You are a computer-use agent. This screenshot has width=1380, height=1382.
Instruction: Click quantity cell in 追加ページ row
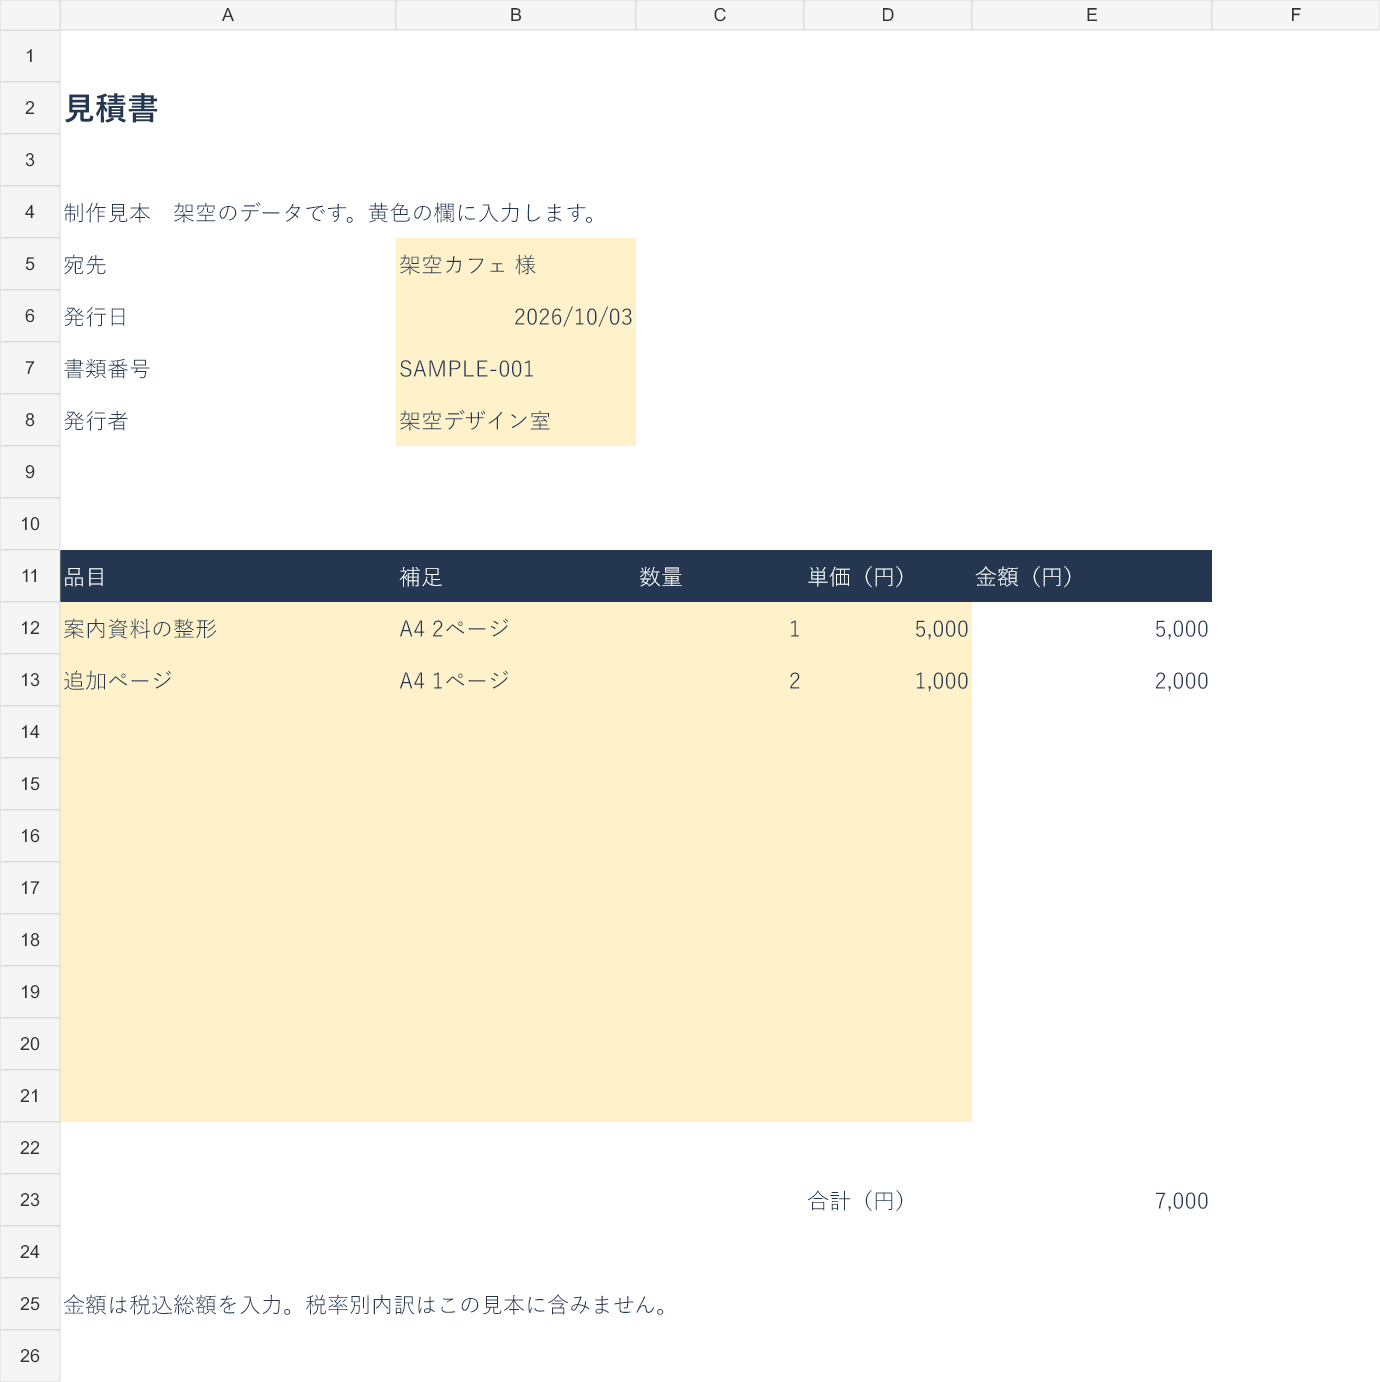click(720, 680)
